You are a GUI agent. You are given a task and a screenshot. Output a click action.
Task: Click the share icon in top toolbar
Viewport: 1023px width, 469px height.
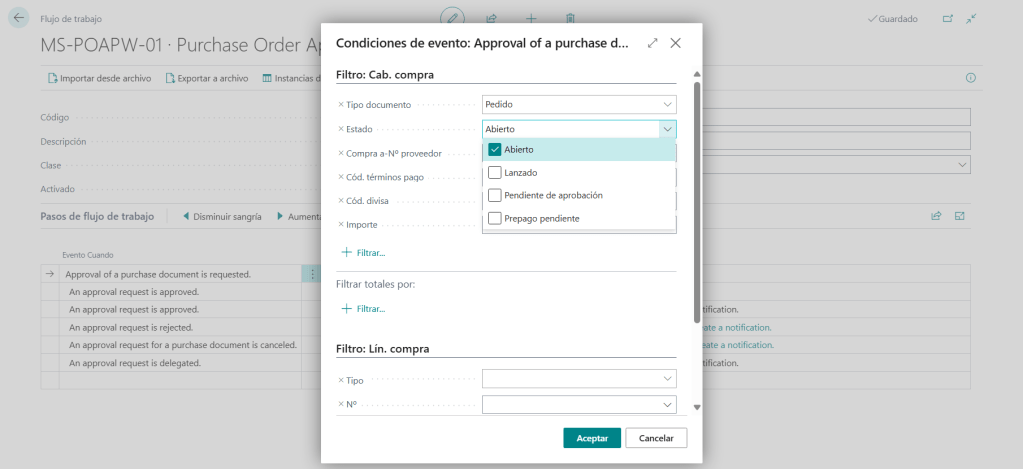492,18
